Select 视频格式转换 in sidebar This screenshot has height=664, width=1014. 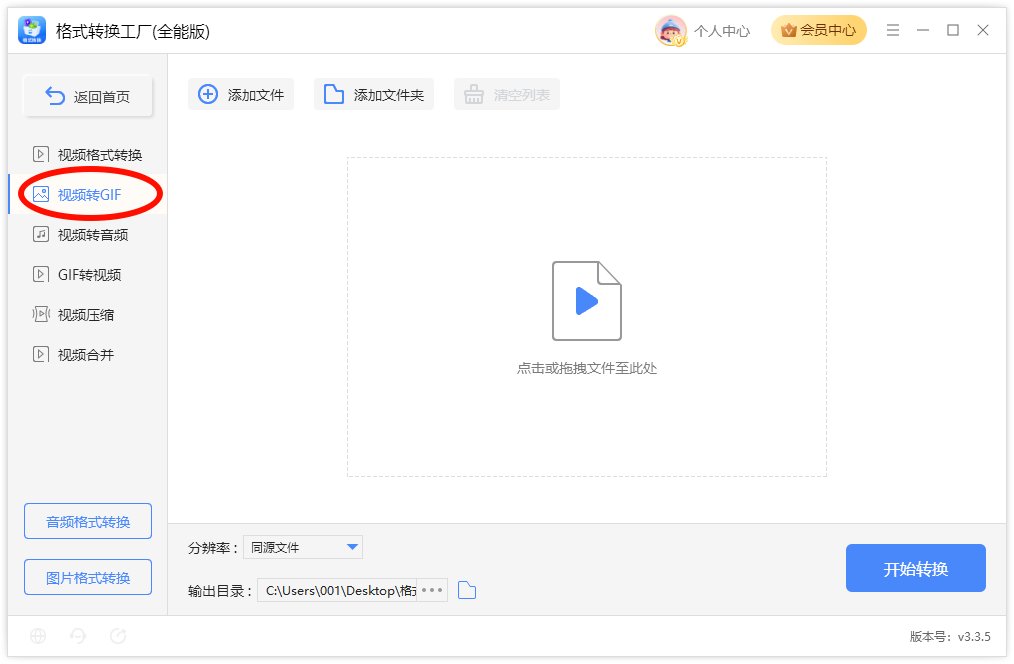(87, 155)
